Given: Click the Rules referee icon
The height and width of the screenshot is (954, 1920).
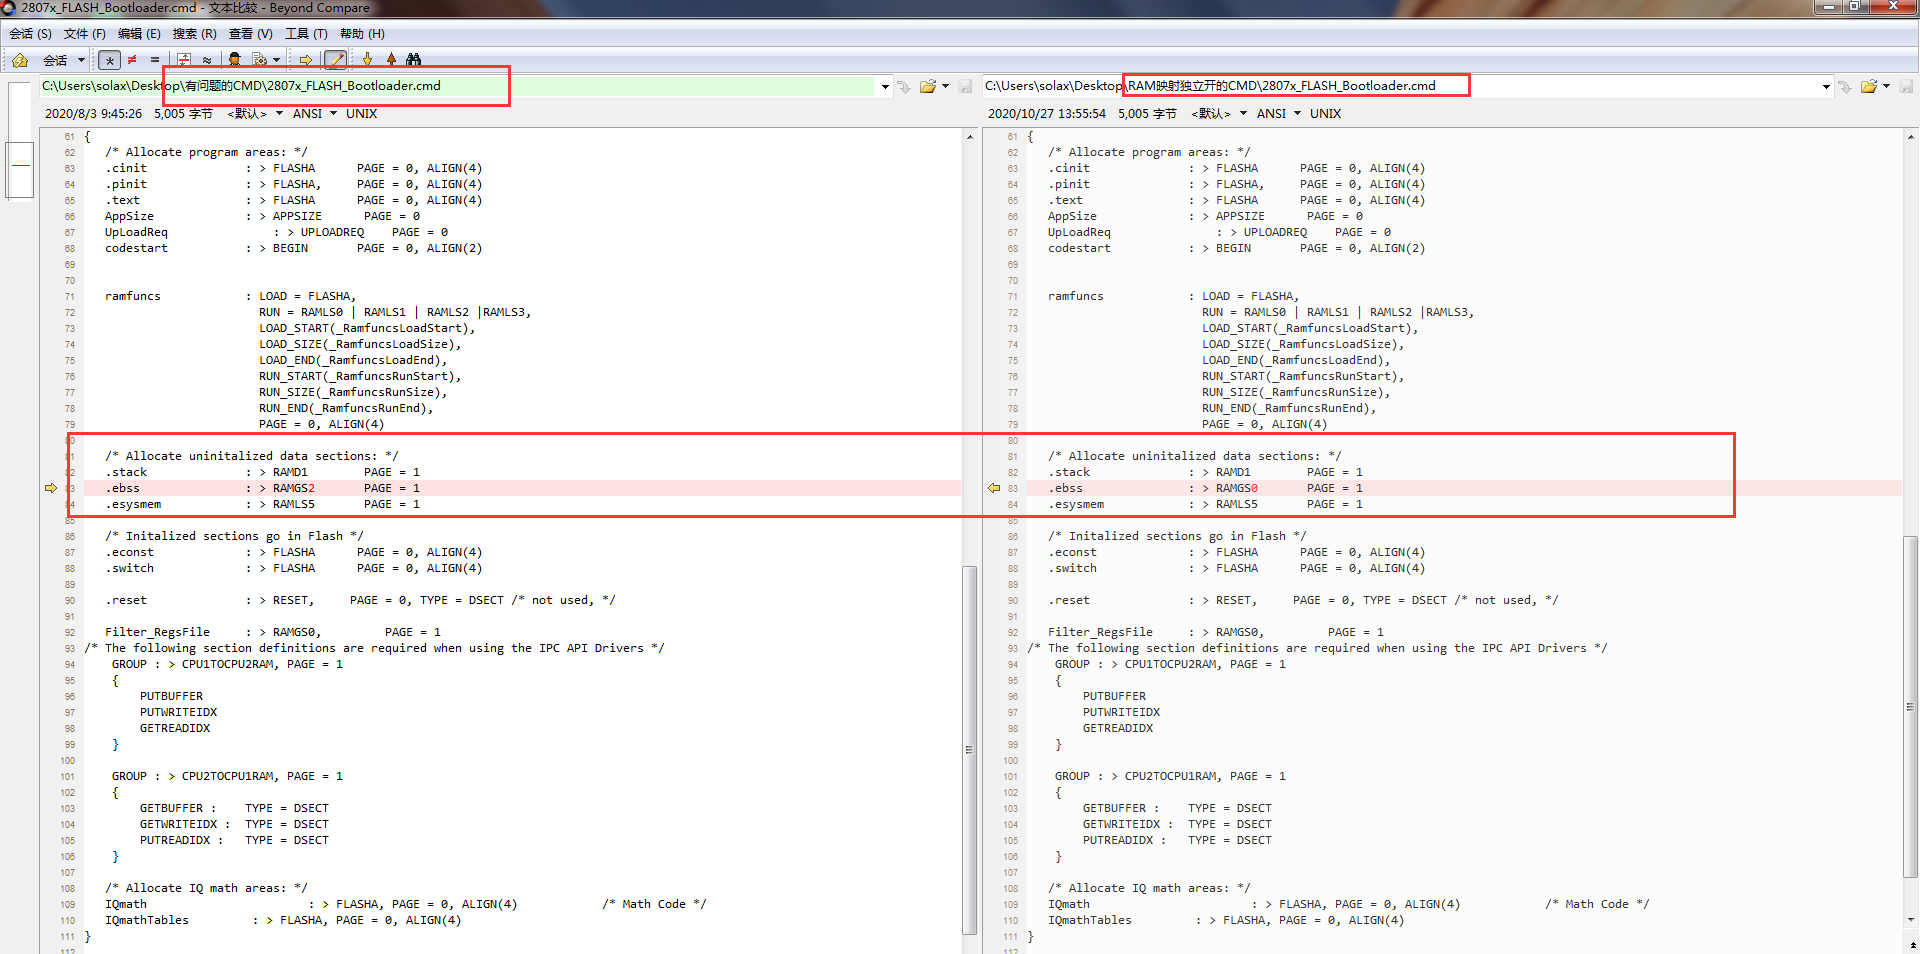Looking at the screenshot, I should (234, 60).
